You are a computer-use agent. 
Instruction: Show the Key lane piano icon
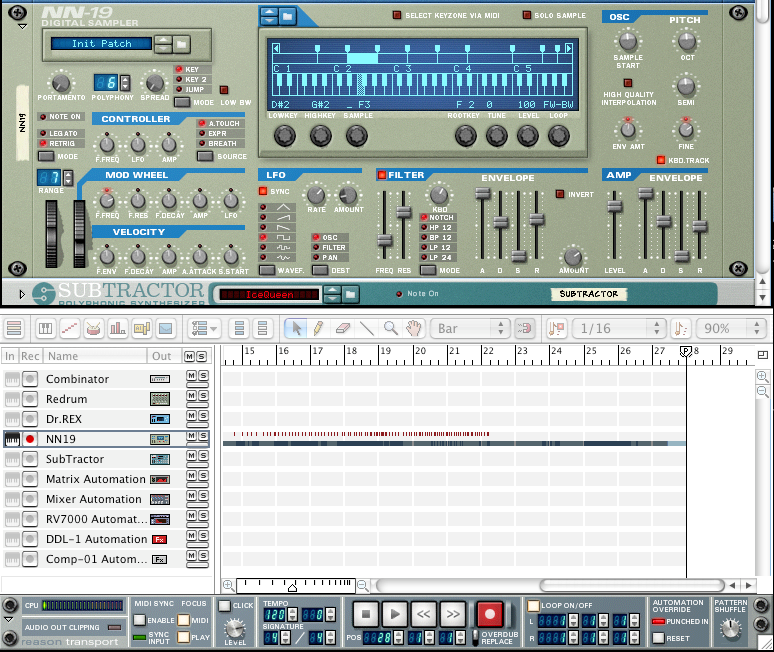45,328
